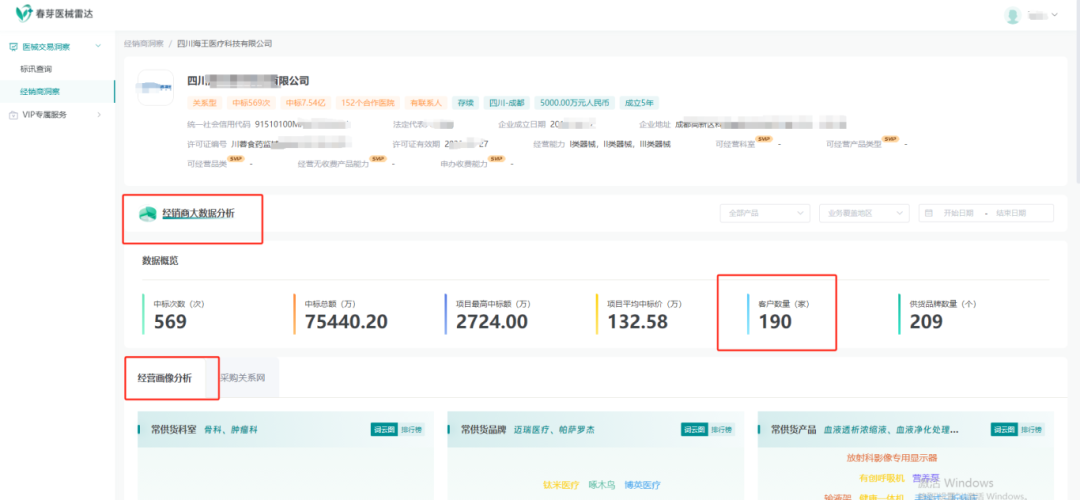1080x500 pixels.
Task: Click SVIP badge next to 可经营品类
Action: pos(236,159)
